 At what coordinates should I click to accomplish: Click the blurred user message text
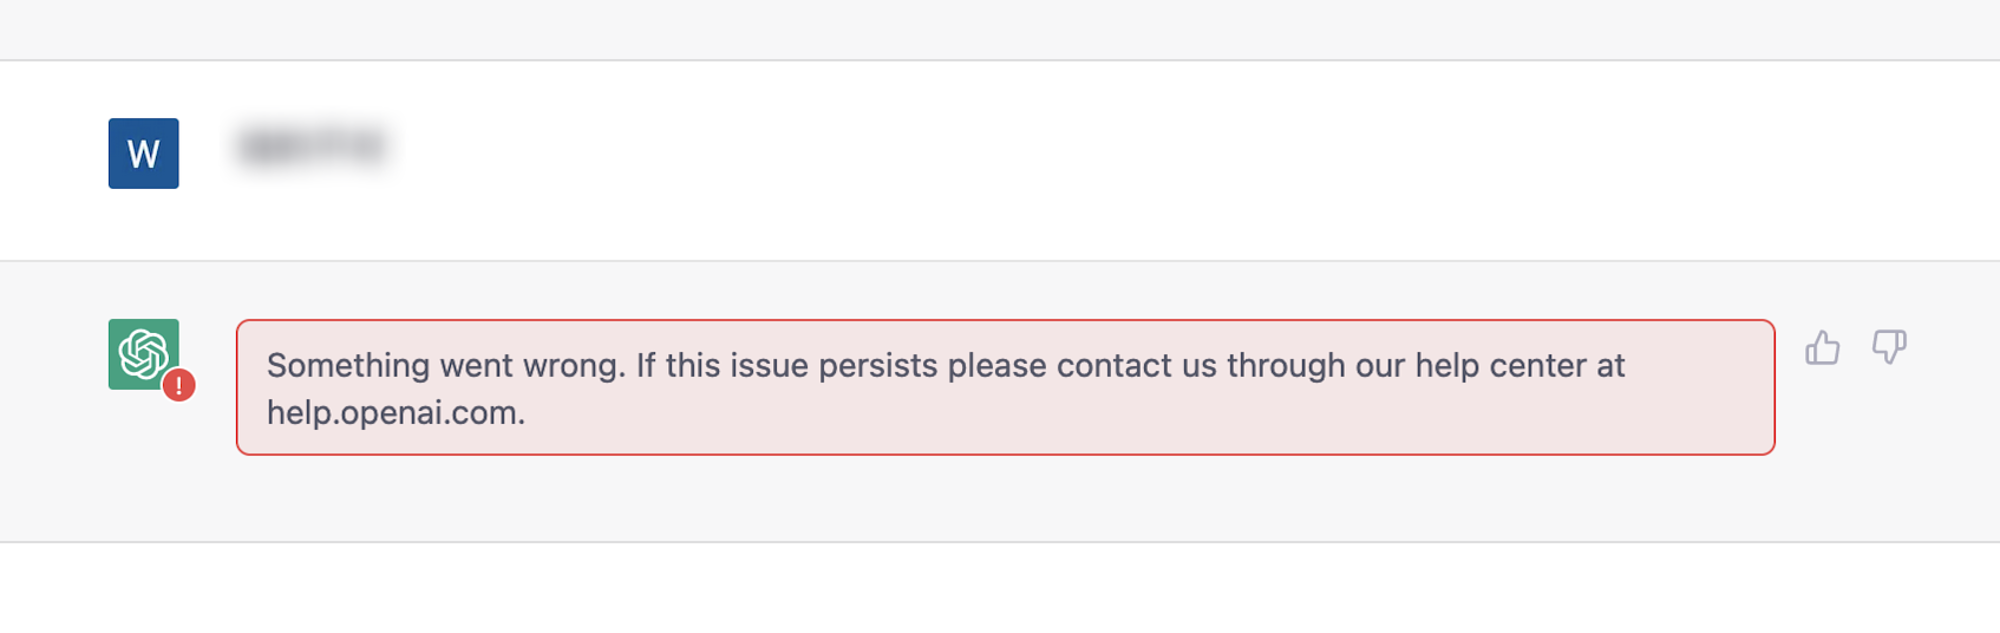tap(312, 146)
